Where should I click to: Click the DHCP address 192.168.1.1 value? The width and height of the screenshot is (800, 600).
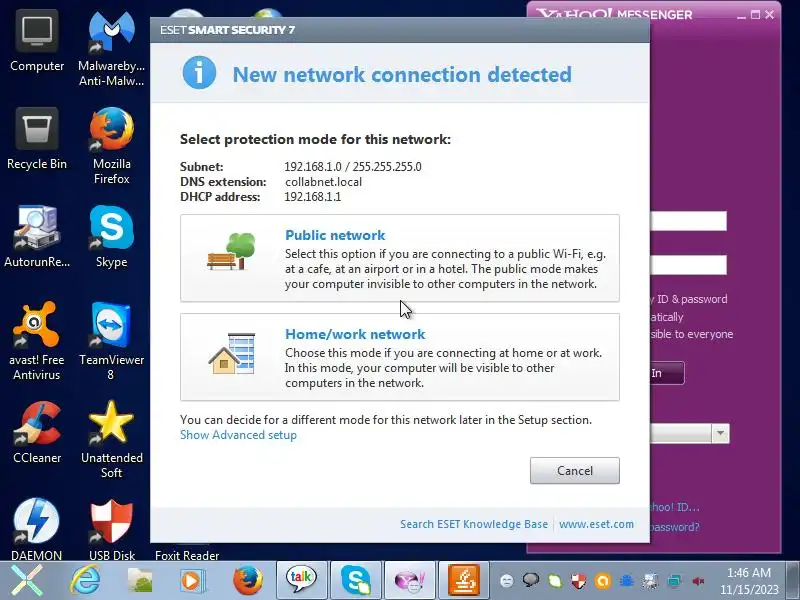[x=312, y=197]
